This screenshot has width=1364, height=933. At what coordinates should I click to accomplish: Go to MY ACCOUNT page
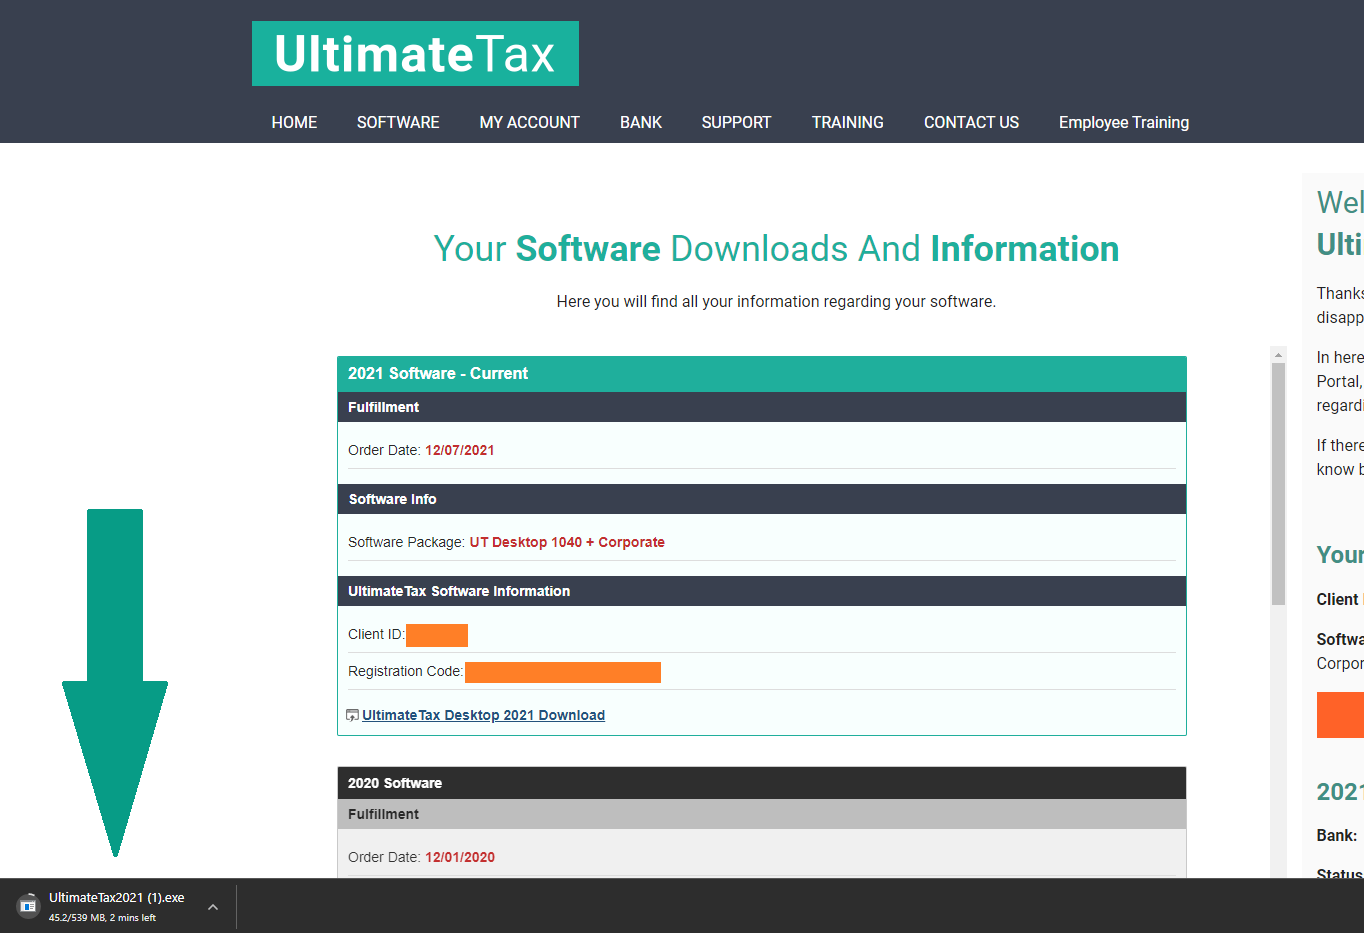click(x=529, y=122)
